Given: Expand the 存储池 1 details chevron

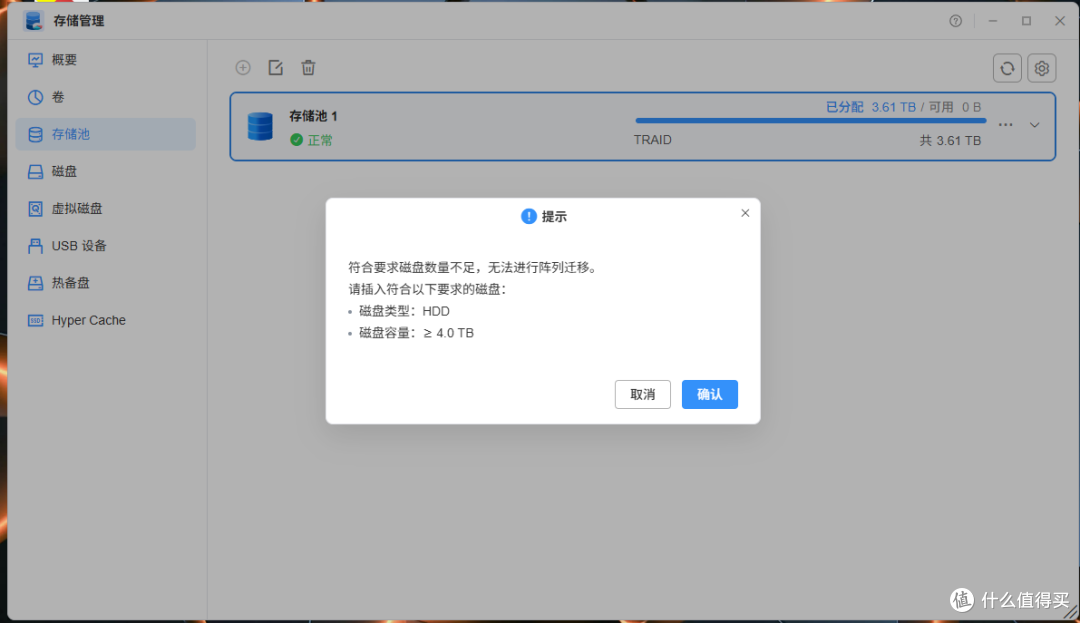Looking at the screenshot, I should click(x=1035, y=125).
